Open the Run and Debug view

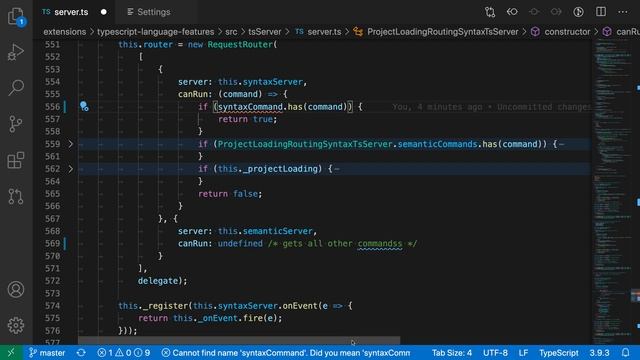pyautogui.click(x=16, y=52)
